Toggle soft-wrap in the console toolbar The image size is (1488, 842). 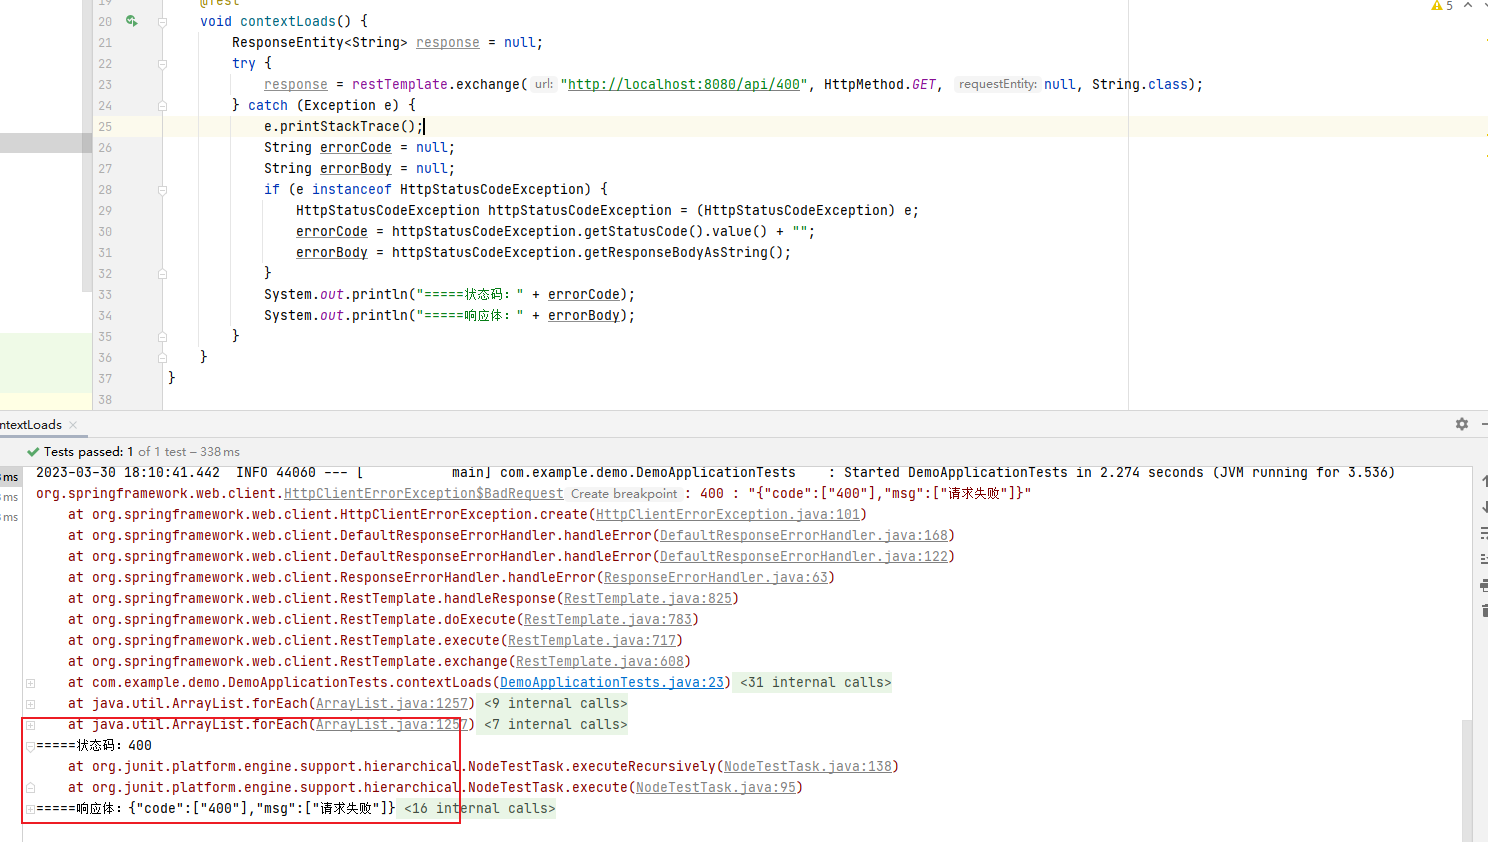coord(1483,533)
